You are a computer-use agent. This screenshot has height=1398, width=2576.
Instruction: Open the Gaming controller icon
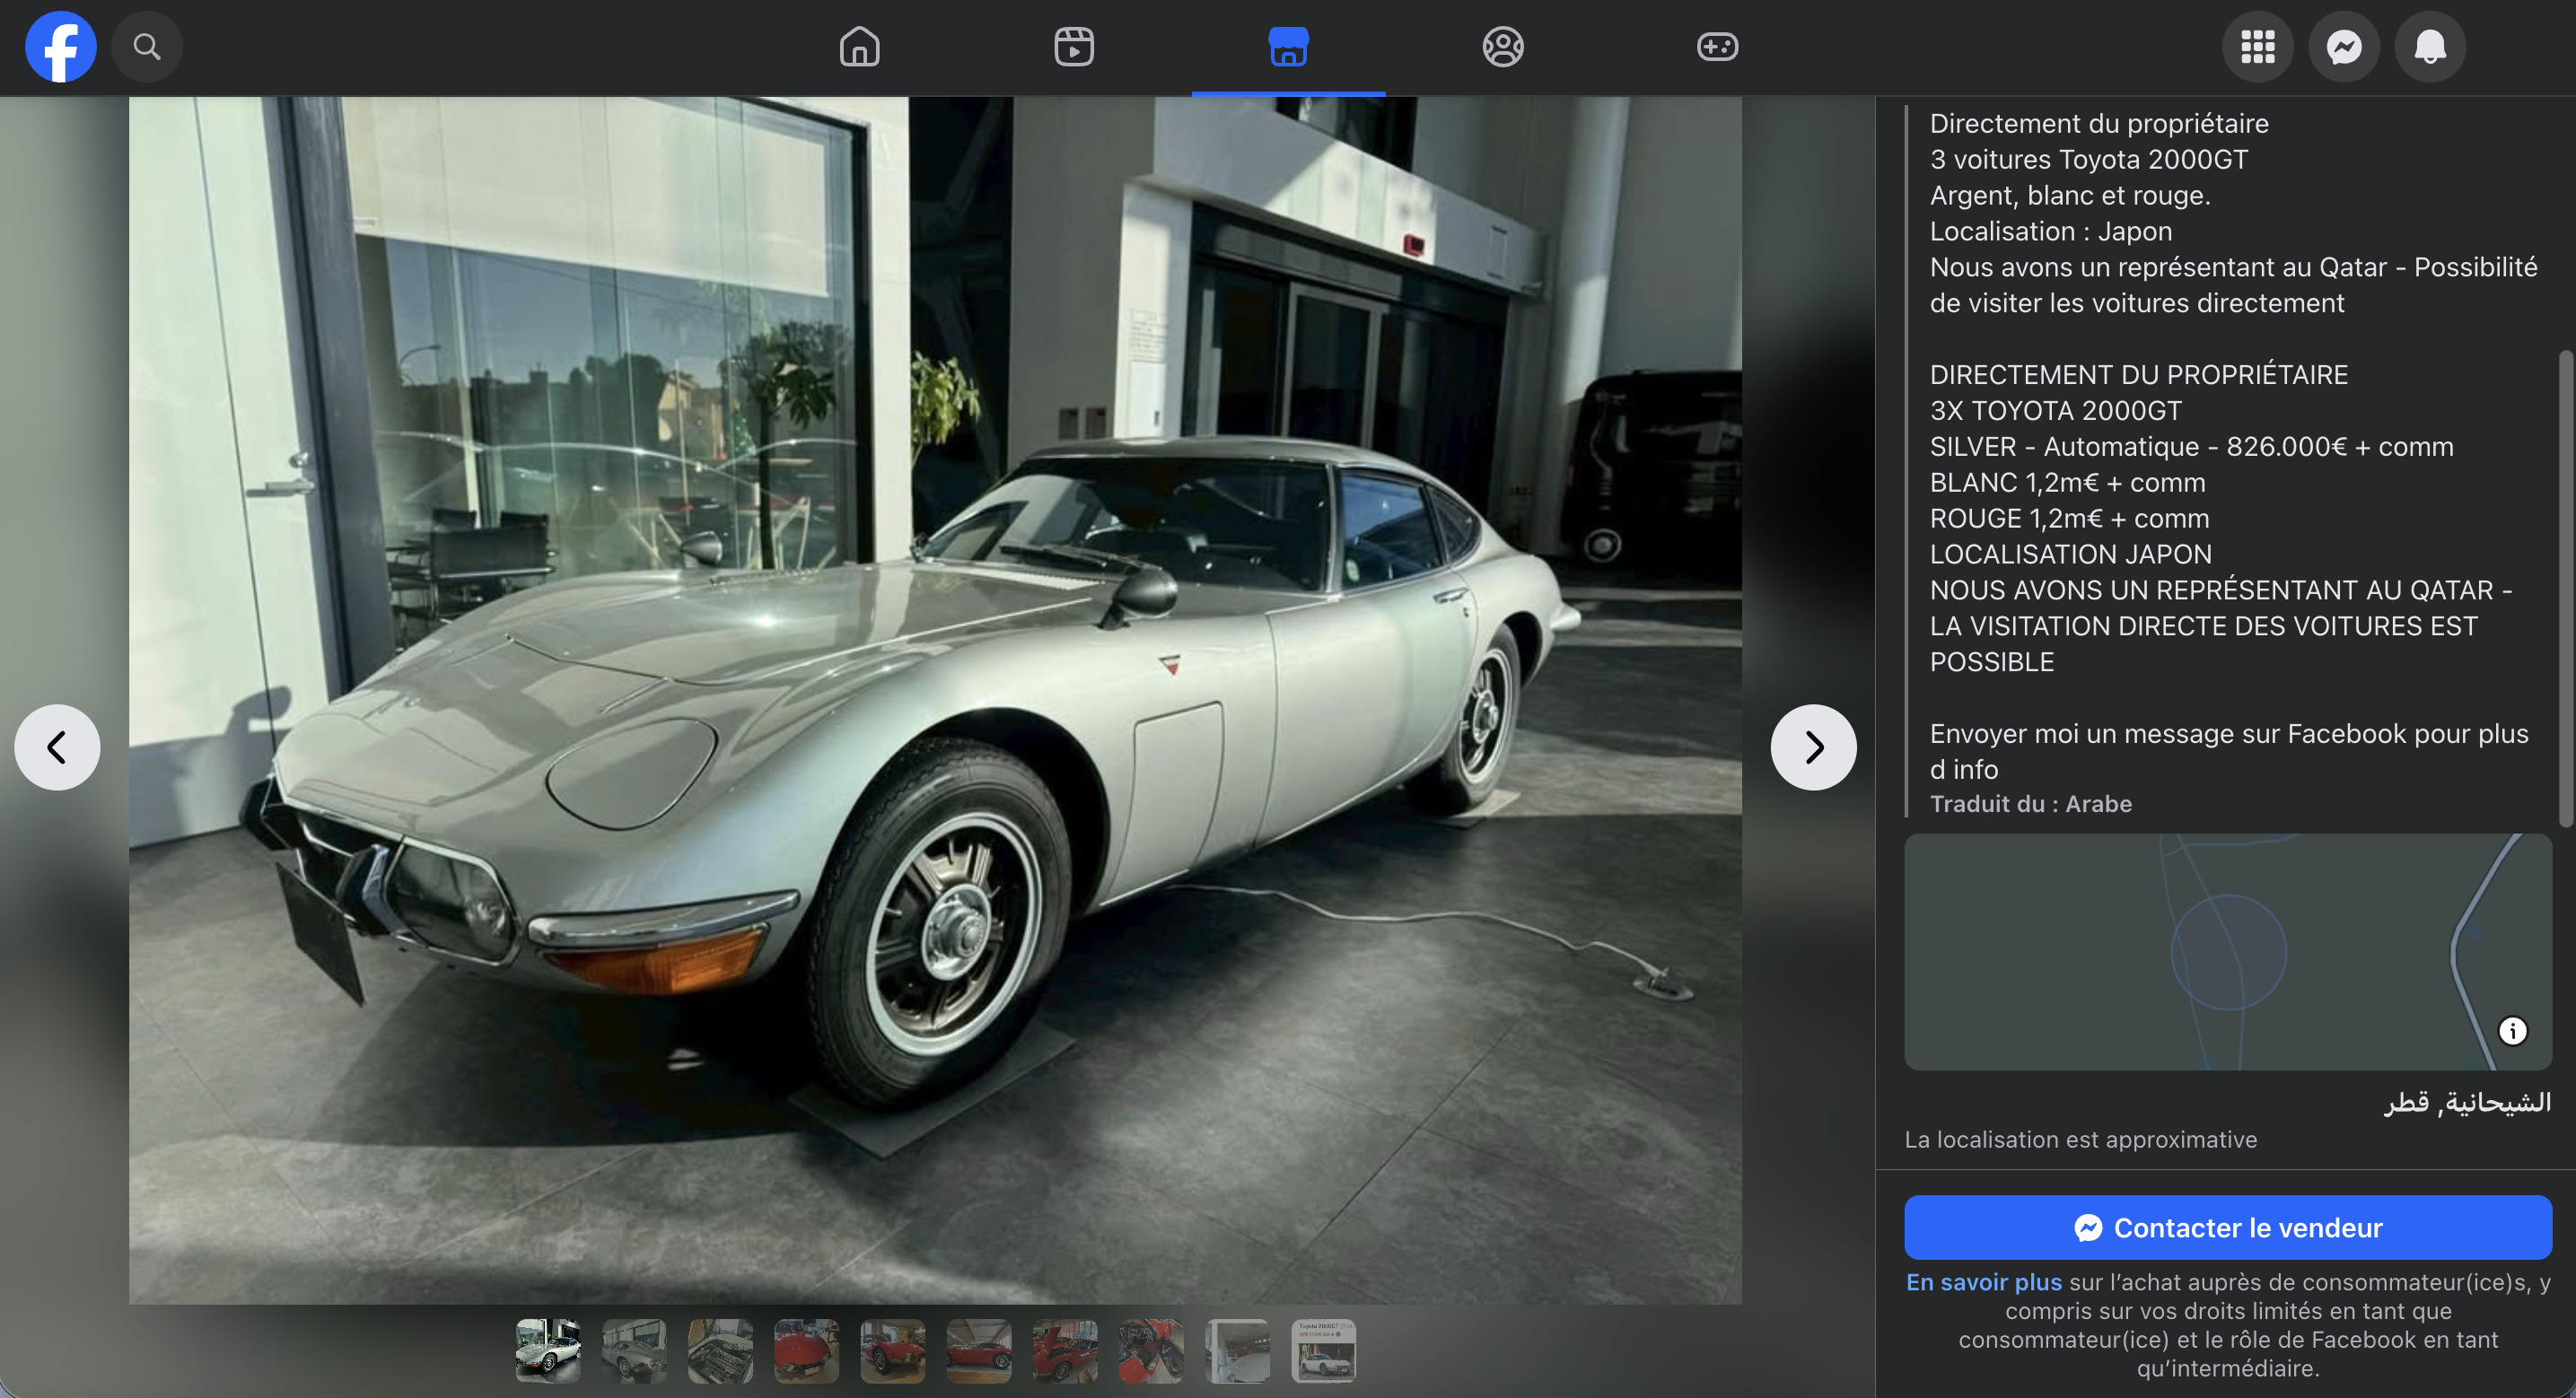tap(1717, 47)
